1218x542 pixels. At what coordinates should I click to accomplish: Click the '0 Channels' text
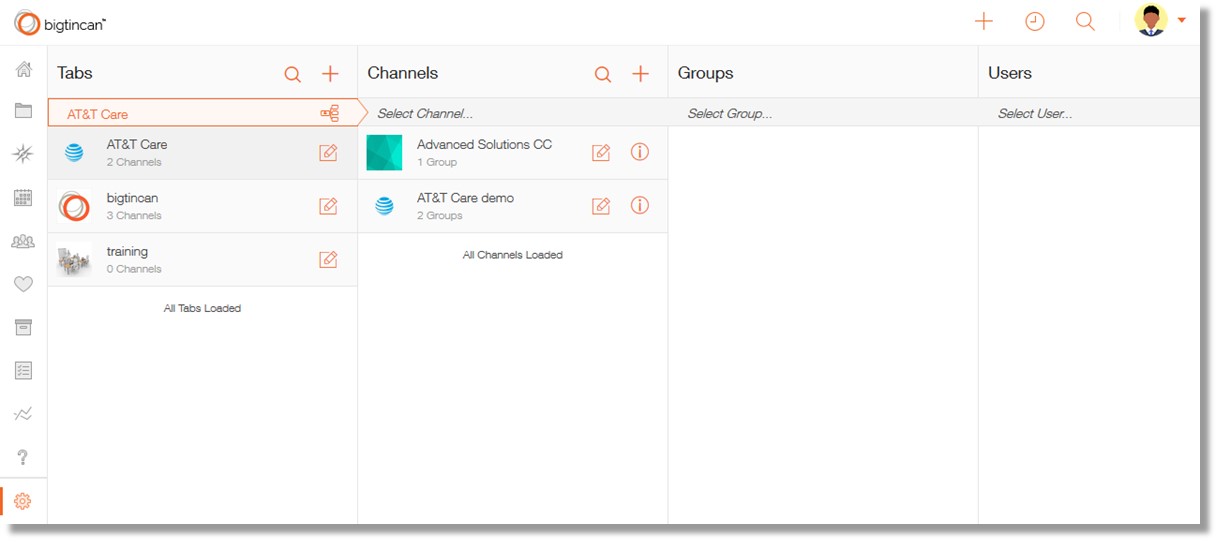point(134,269)
